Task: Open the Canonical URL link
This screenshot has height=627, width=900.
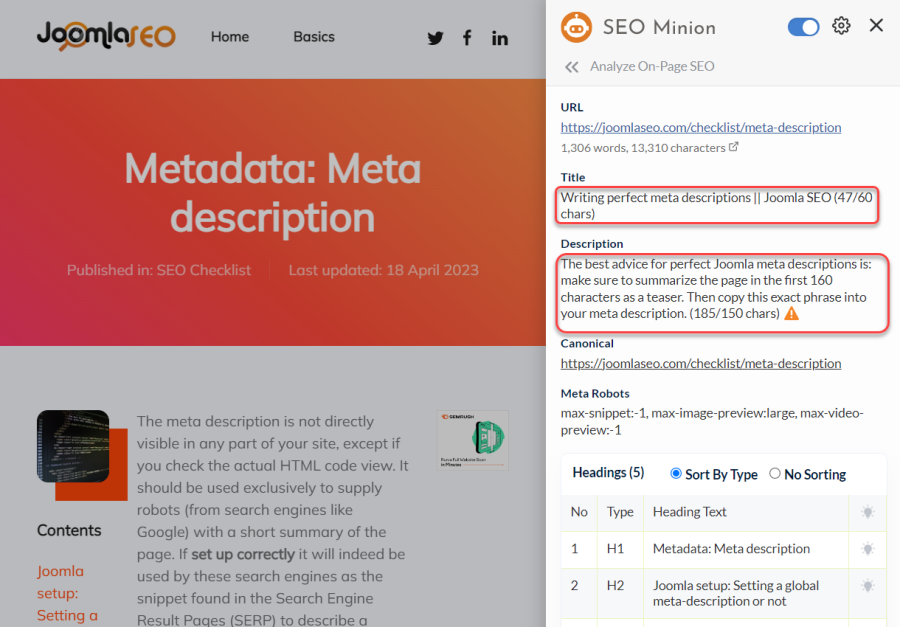Action: point(701,363)
